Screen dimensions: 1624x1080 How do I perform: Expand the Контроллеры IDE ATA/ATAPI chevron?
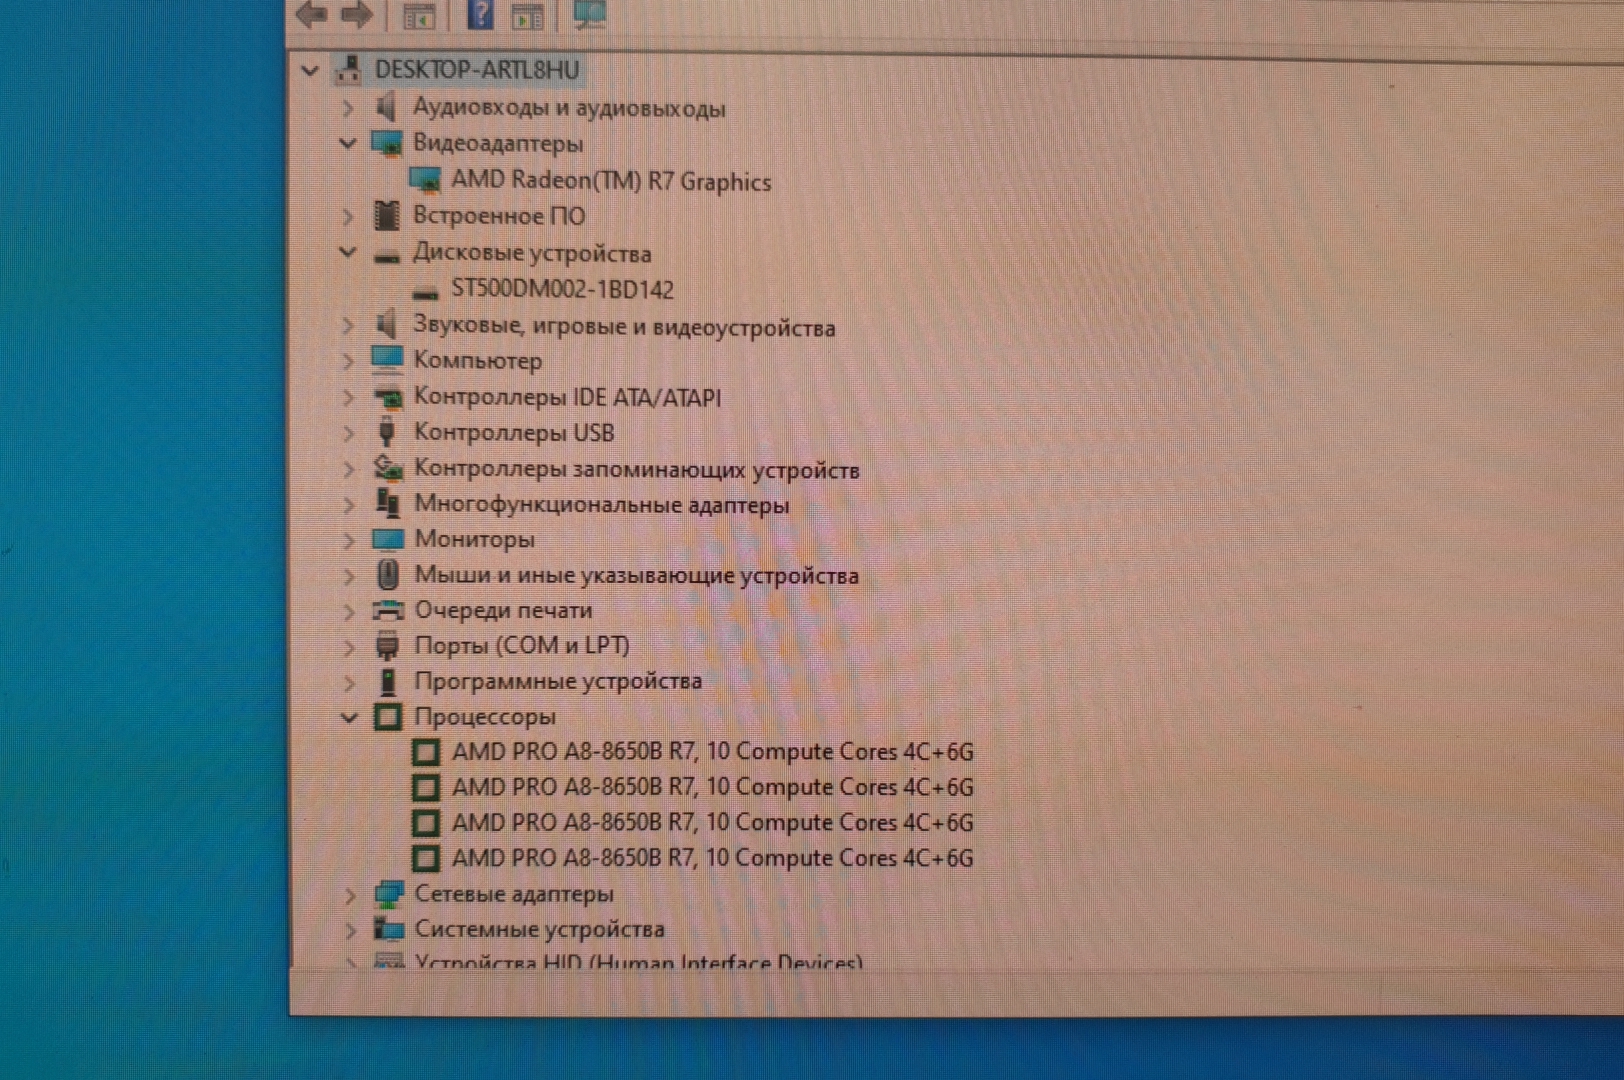(348, 397)
